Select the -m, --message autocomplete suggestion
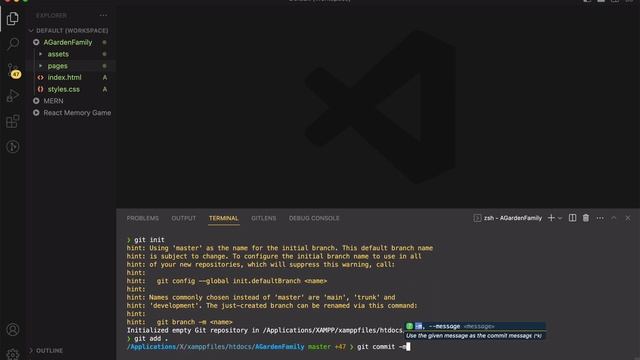This screenshot has height=360, width=640. 475,326
